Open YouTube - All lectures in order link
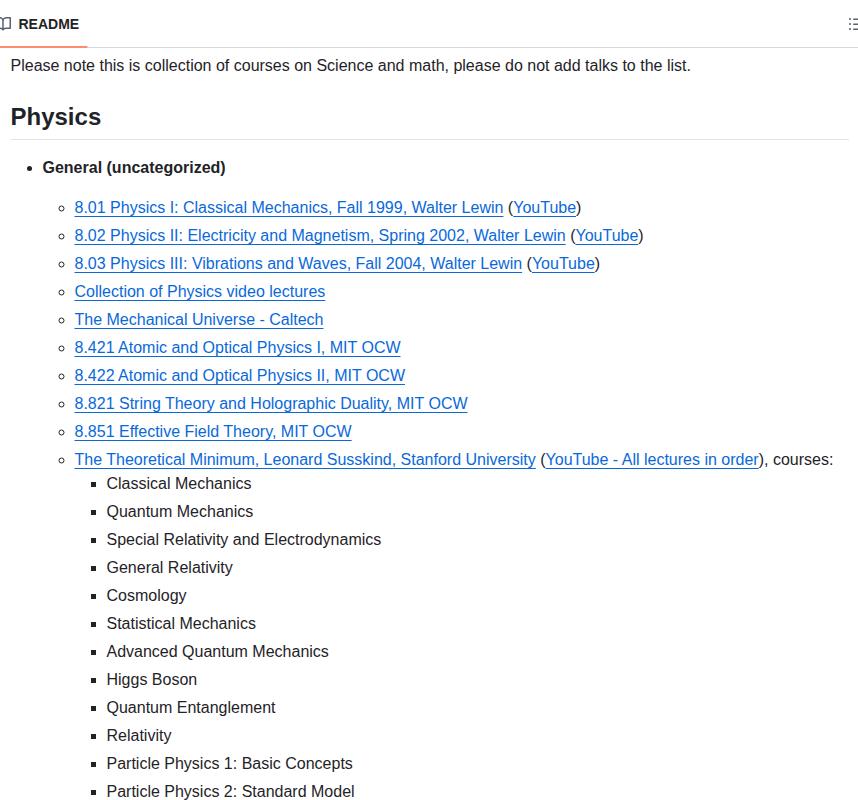Viewport: 858px width, 800px height. point(653,460)
